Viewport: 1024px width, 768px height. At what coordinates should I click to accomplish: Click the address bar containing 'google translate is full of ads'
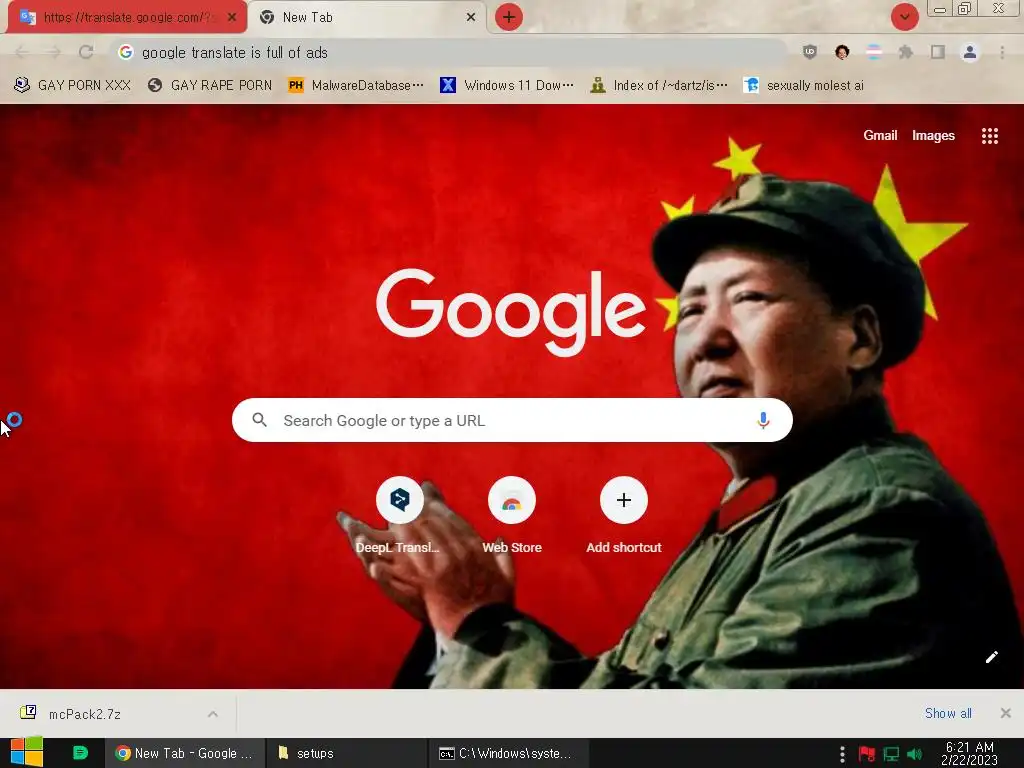[x=449, y=52]
